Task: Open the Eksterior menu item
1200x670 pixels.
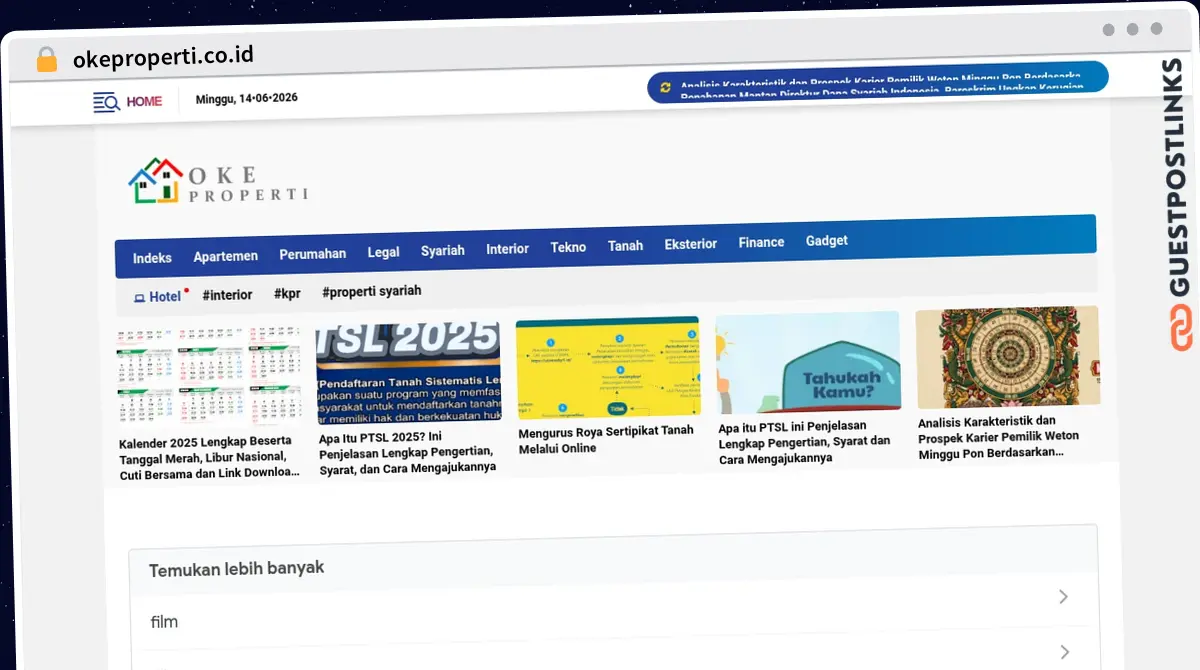Action: [691, 244]
